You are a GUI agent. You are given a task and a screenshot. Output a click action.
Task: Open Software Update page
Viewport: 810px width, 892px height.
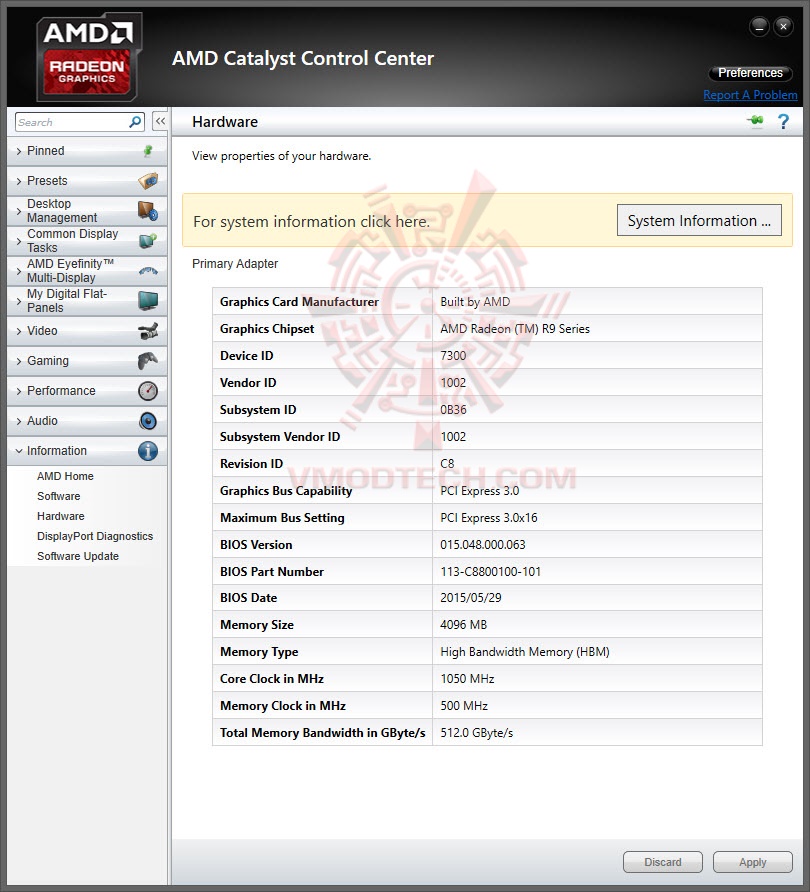(78, 556)
